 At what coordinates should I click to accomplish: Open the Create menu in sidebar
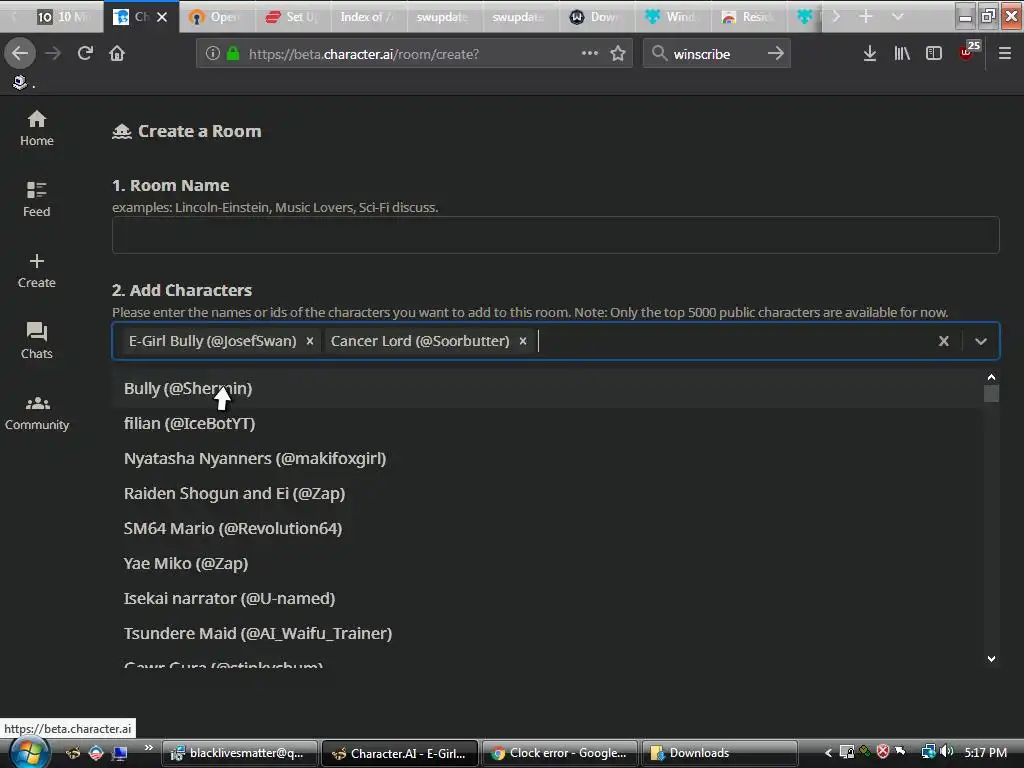(37, 270)
